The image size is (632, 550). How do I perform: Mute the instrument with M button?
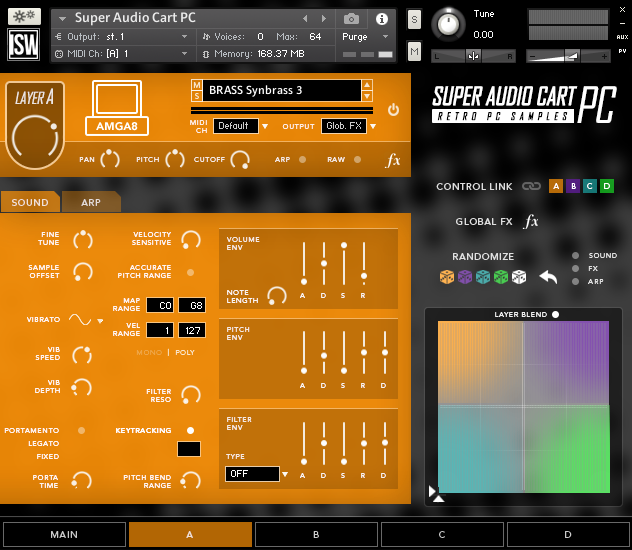click(x=414, y=52)
